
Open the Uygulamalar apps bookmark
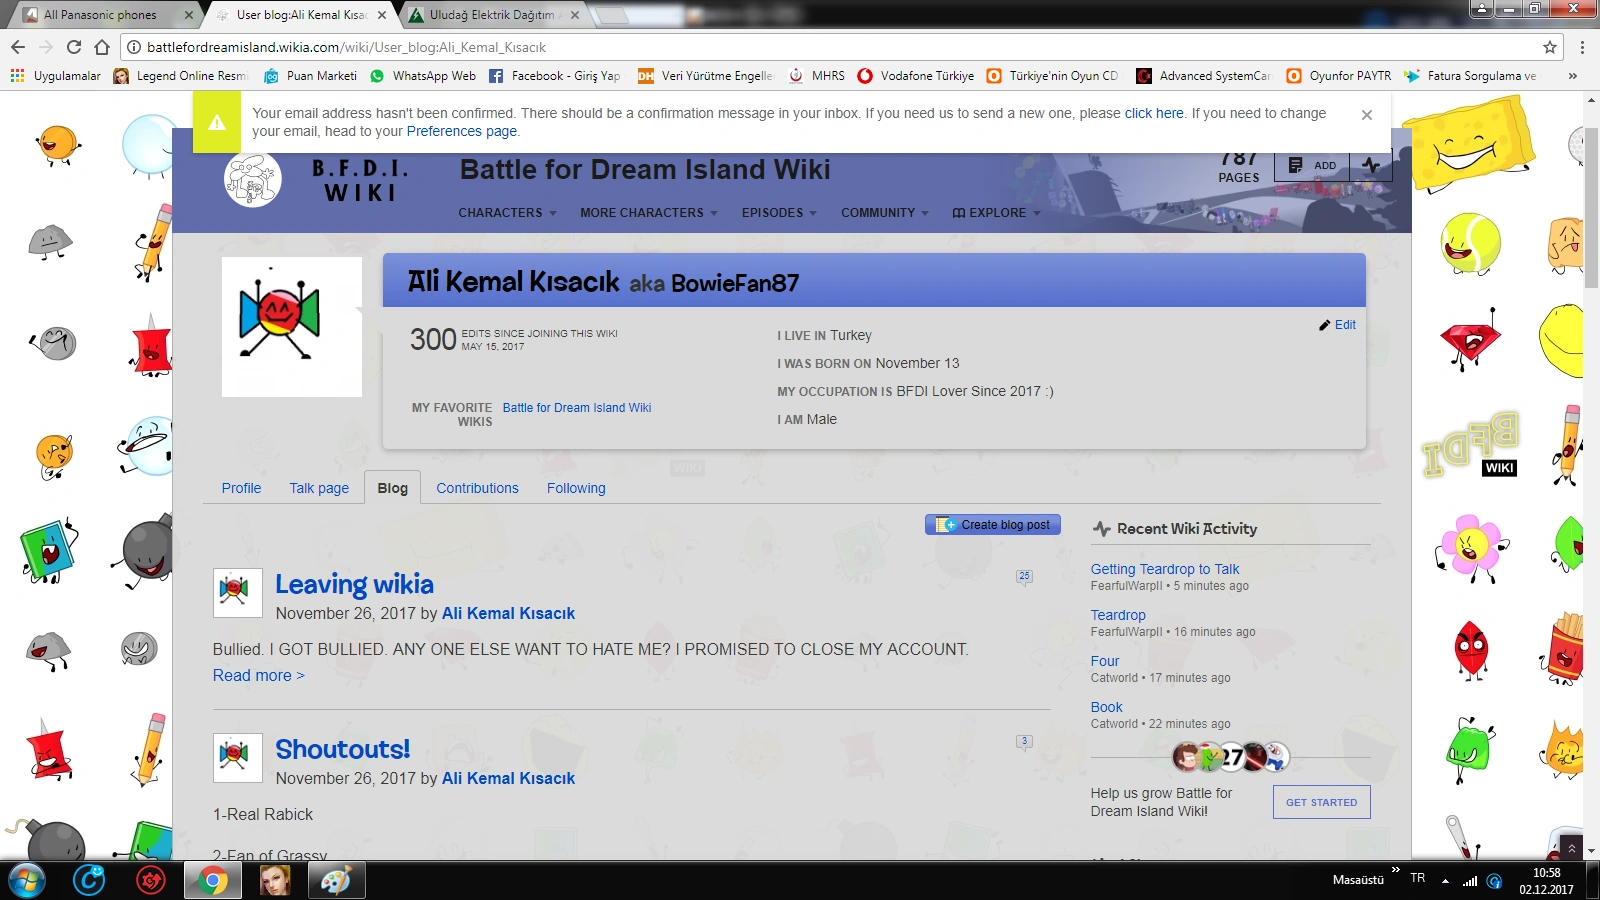click(55, 75)
